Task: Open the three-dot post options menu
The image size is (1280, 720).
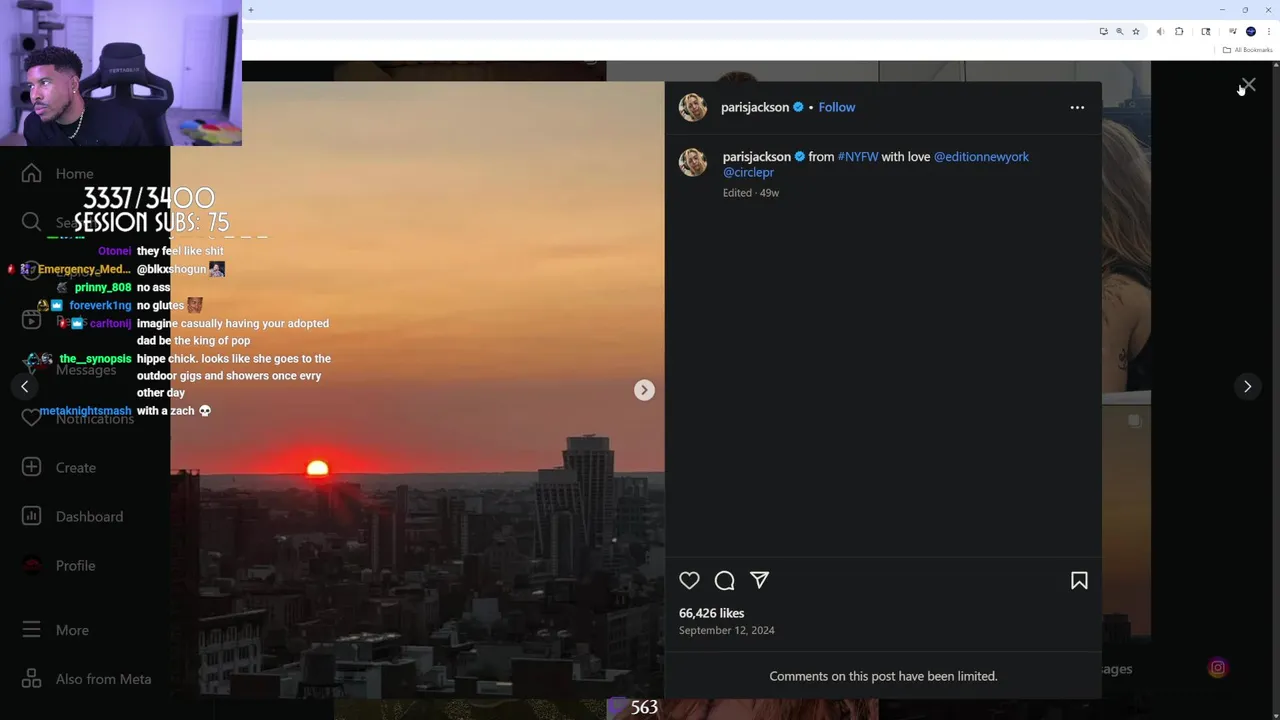Action: coord(1077,107)
